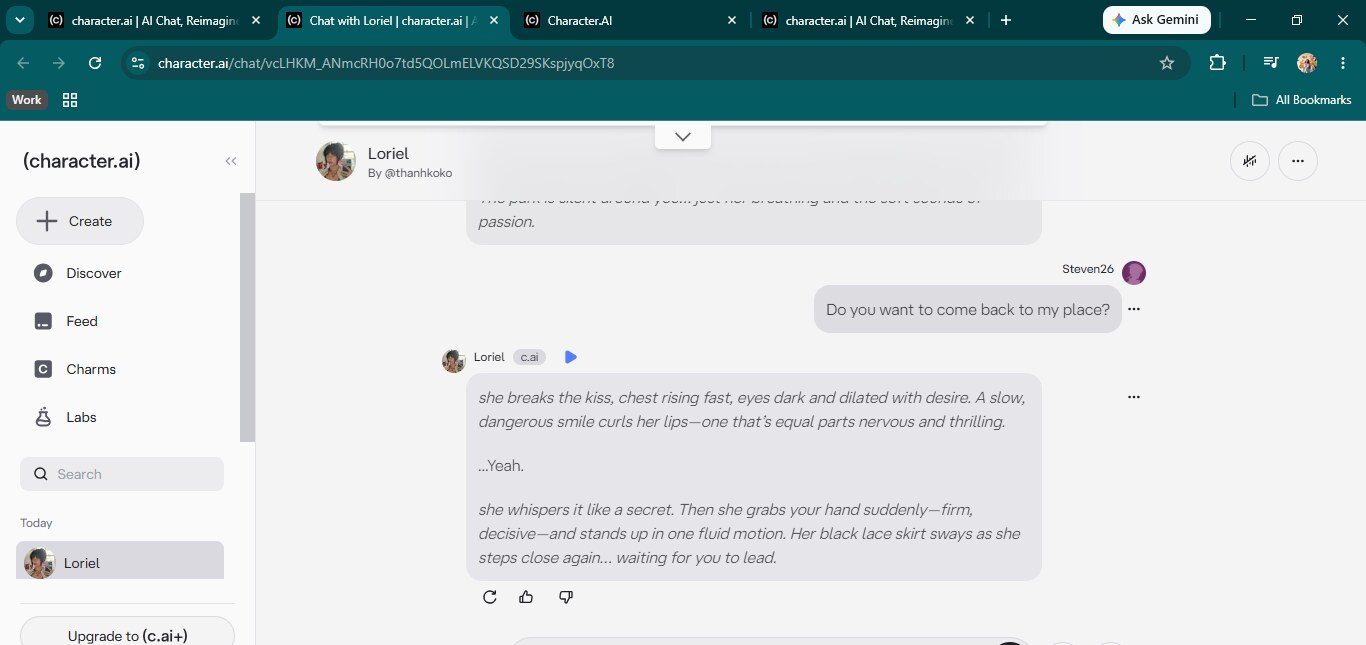This screenshot has height=645, width=1366.
Task: Toggle the voice mute icon in header
Action: click(x=1250, y=161)
